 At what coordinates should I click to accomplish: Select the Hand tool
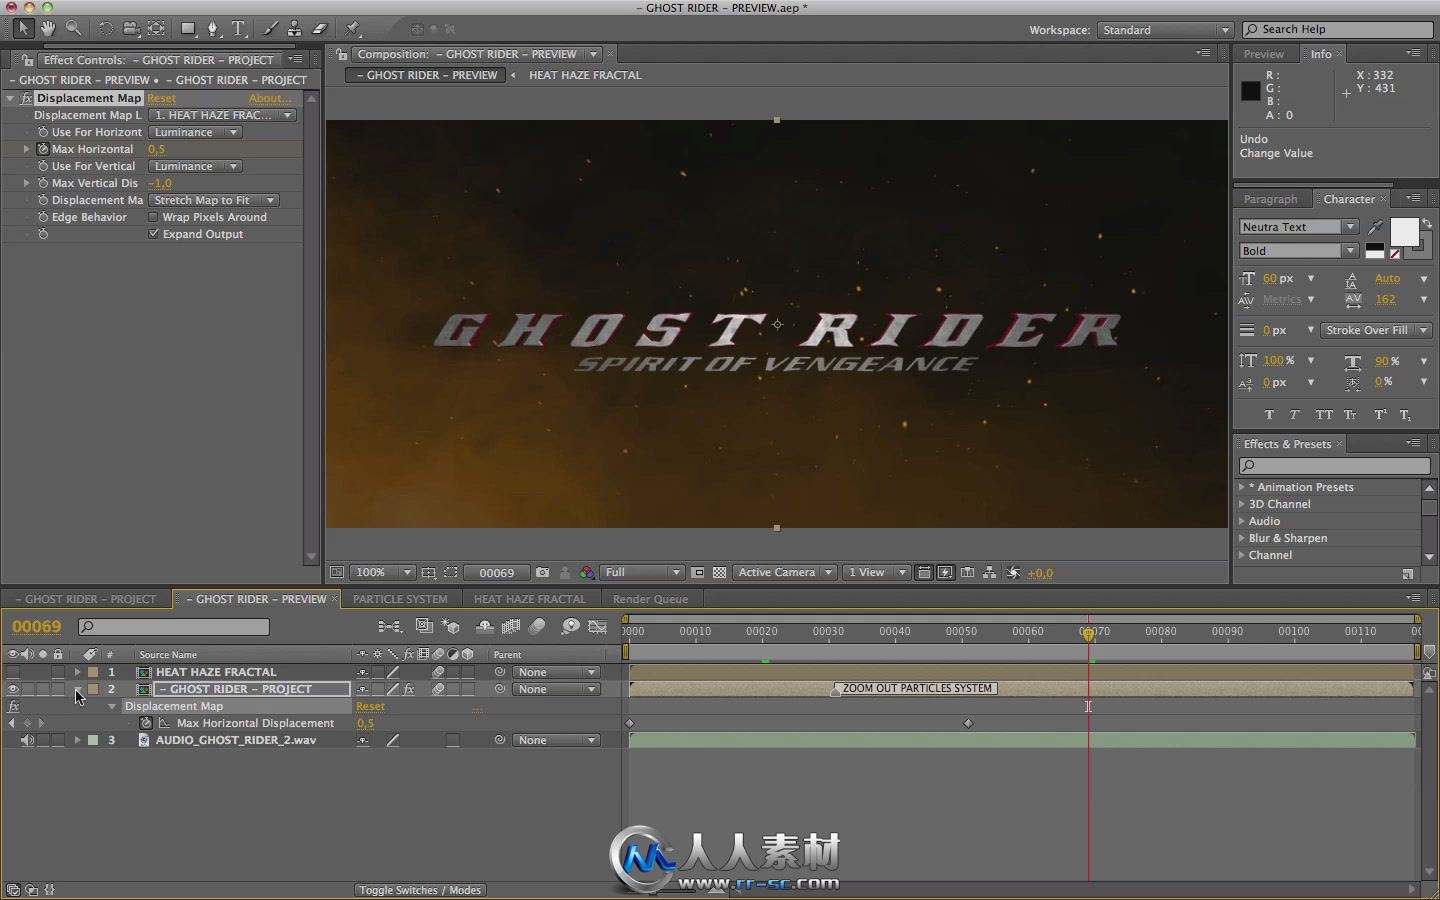pos(48,29)
